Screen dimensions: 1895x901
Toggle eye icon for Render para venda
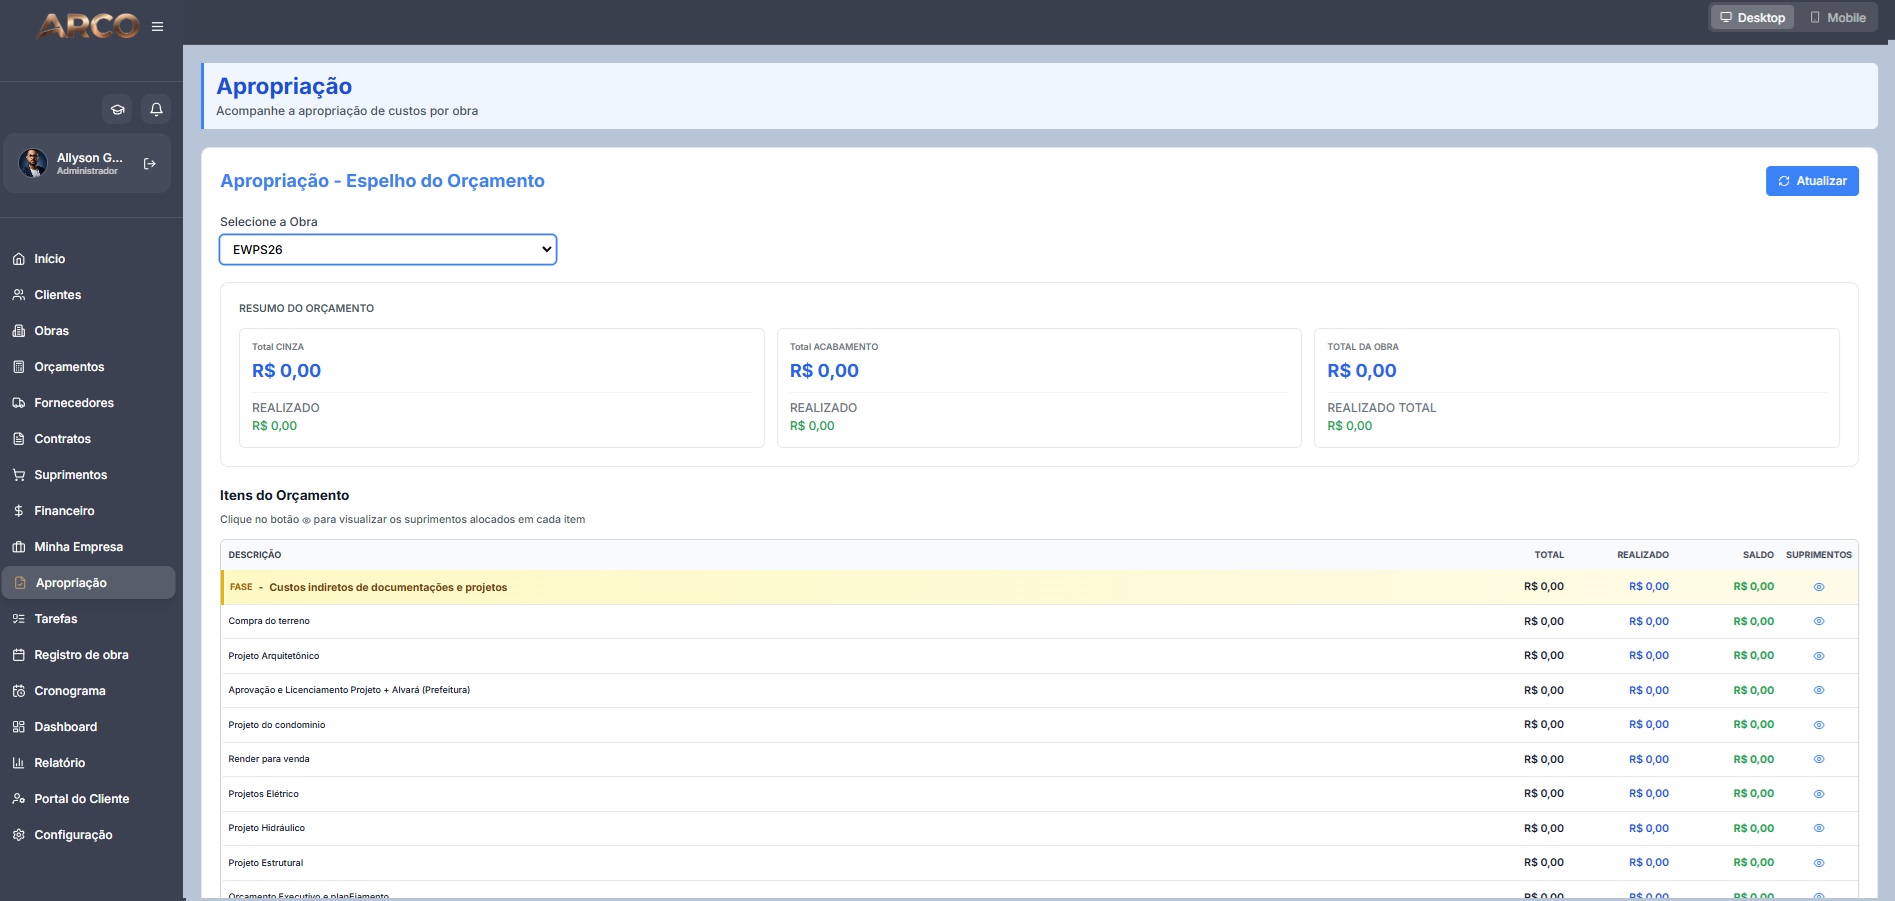pos(1819,759)
